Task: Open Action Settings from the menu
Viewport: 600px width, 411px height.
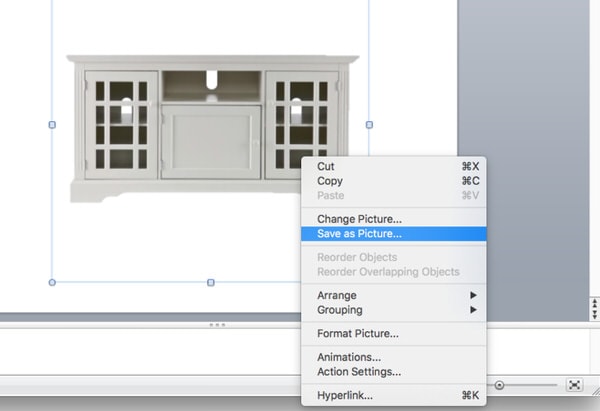Action: [x=358, y=372]
